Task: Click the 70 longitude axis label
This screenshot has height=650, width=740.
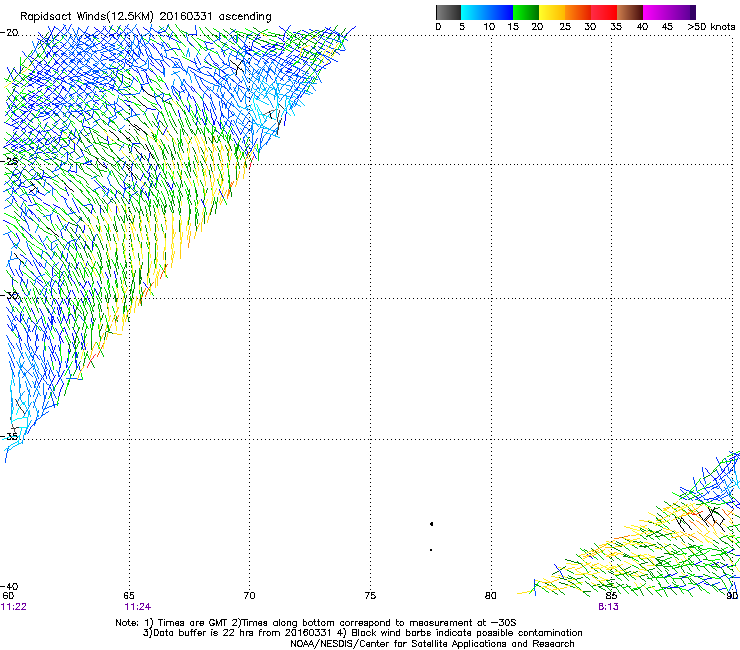Action: pos(249,596)
